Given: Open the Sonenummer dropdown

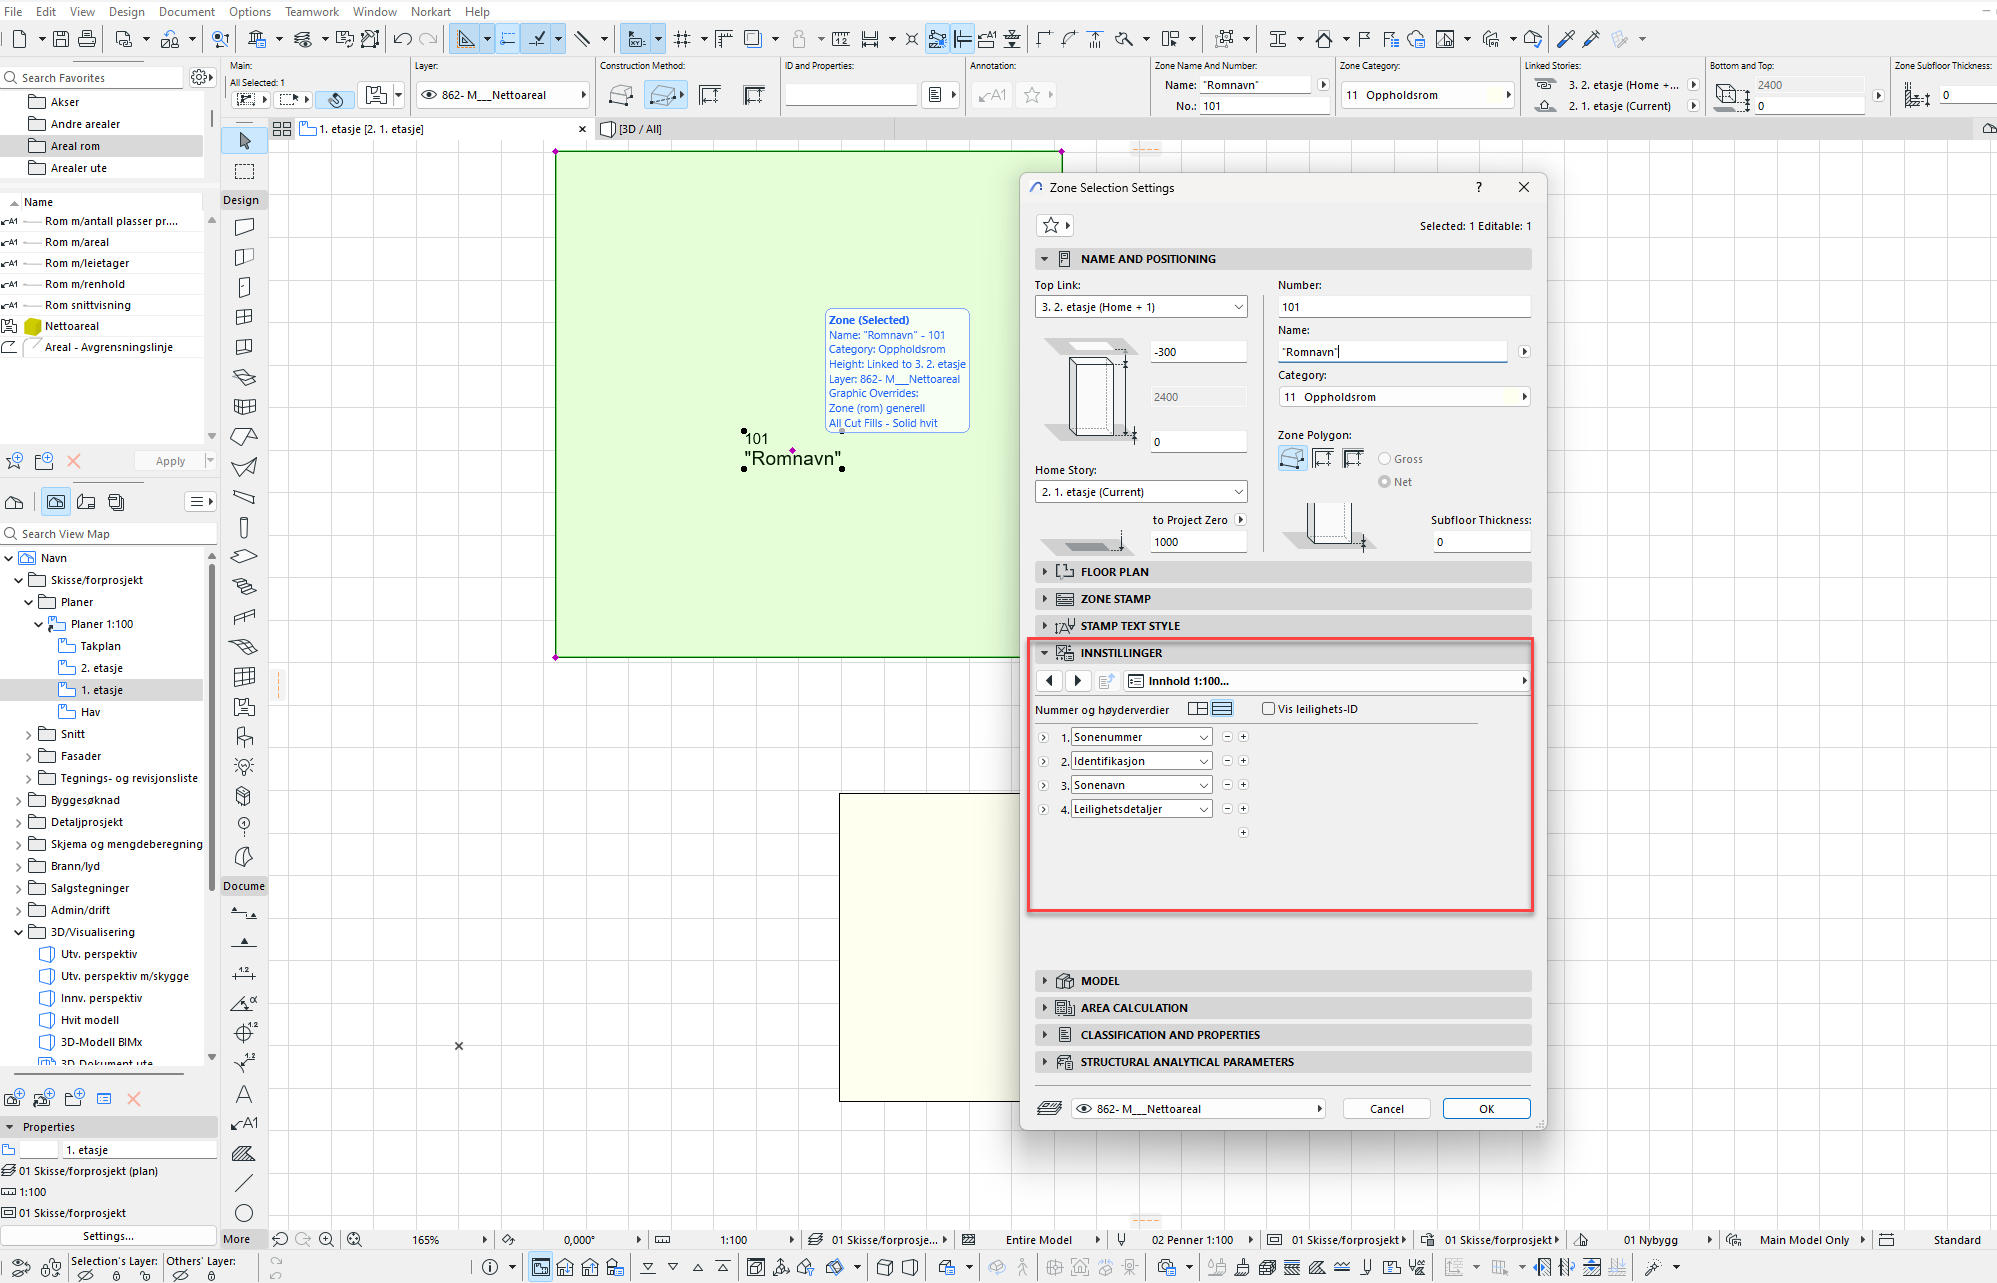Looking at the screenshot, I should (x=1141, y=737).
